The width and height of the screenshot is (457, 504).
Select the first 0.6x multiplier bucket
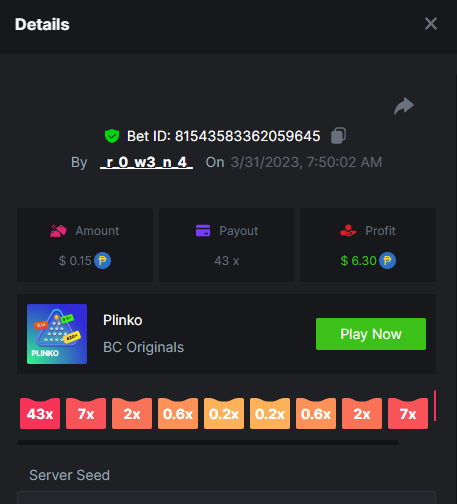coord(178,413)
